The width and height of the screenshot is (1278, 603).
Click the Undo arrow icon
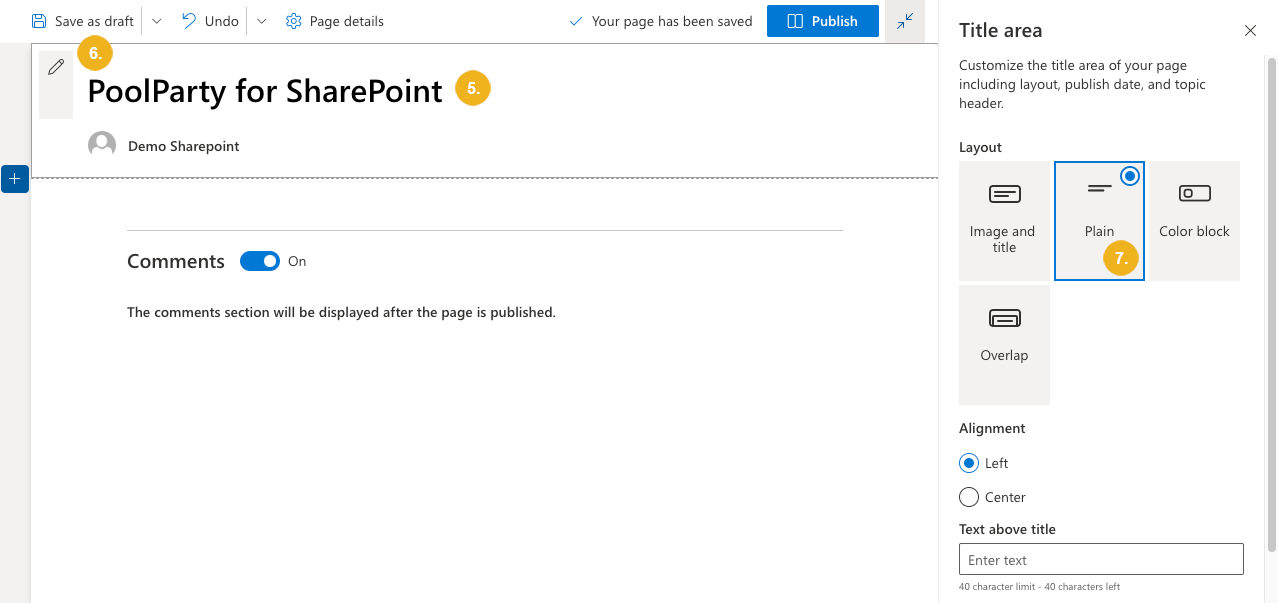(x=189, y=20)
